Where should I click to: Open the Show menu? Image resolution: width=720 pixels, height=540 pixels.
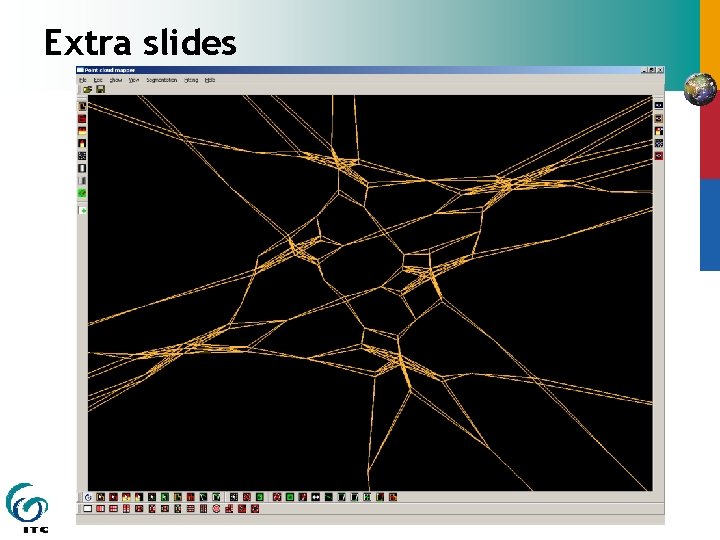116,80
